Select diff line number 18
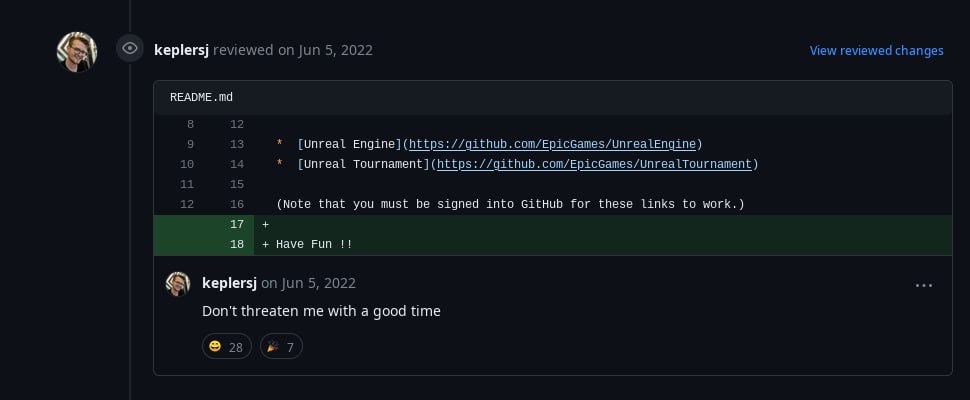The height and width of the screenshot is (400, 970). tap(237, 244)
